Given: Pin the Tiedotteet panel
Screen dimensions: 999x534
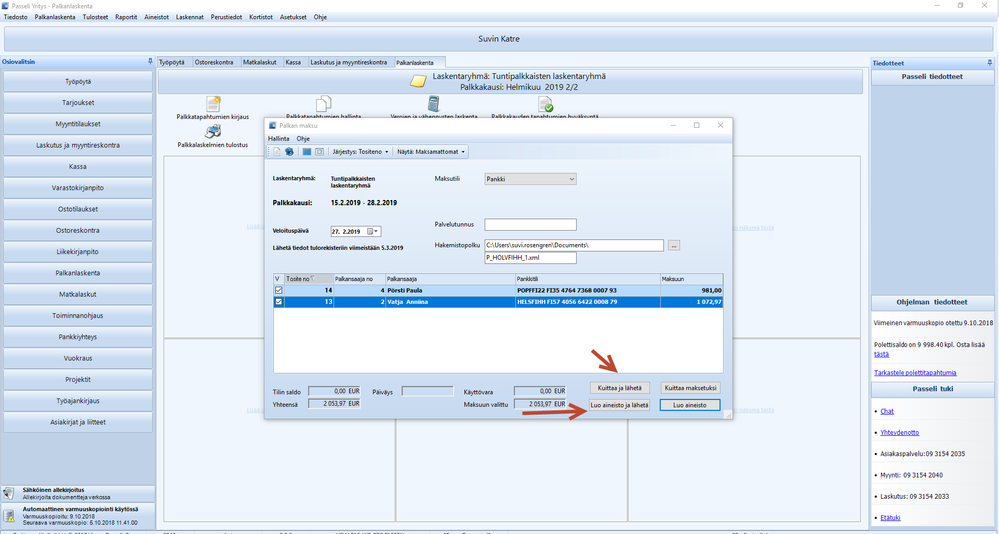Looking at the screenshot, I should (x=989, y=63).
